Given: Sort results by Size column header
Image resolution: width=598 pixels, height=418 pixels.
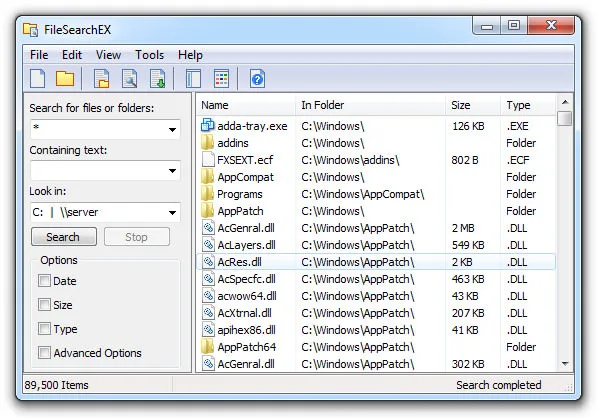Looking at the screenshot, I should pos(473,105).
